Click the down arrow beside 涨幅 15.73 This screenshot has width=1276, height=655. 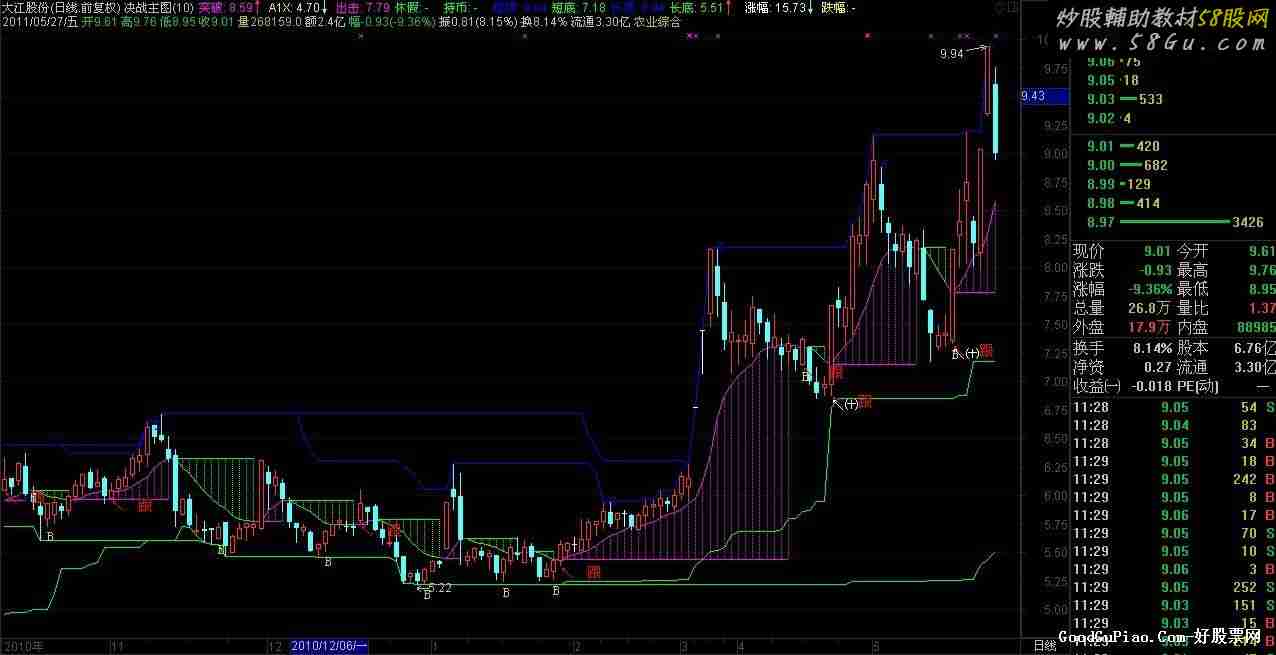(811, 7)
